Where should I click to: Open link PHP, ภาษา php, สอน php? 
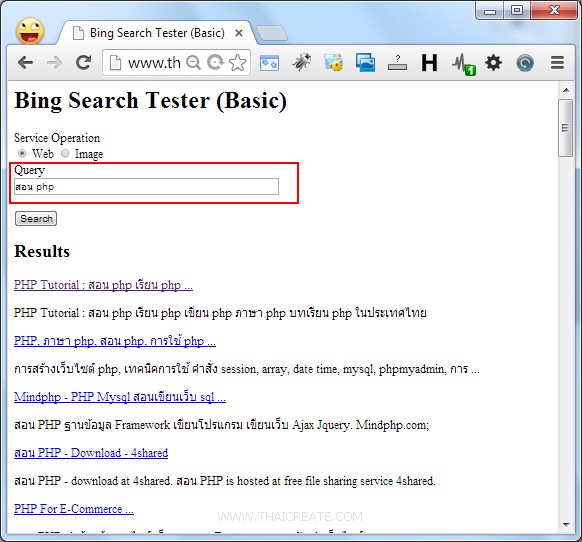[115, 341]
